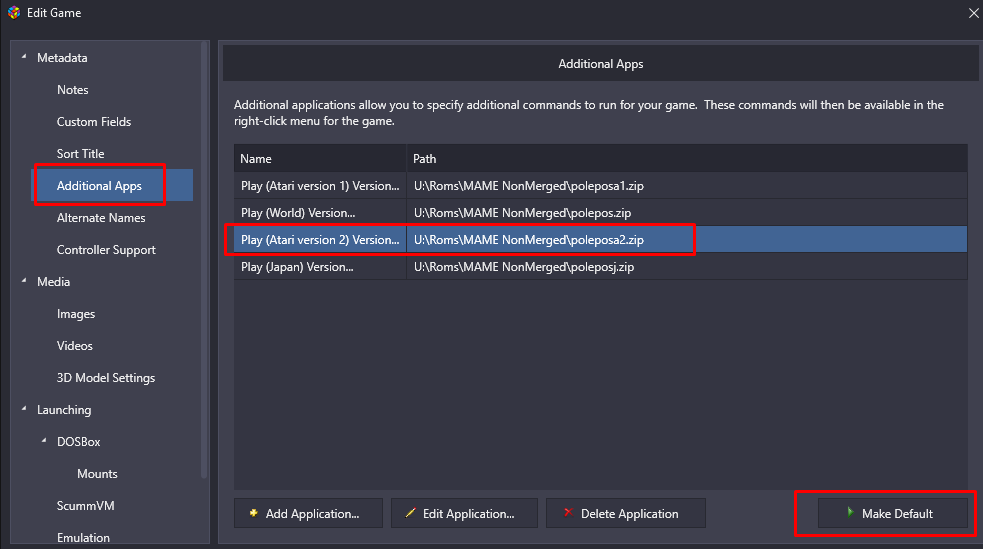Close the Edit Game window
This screenshot has height=549, width=983.
point(974,13)
